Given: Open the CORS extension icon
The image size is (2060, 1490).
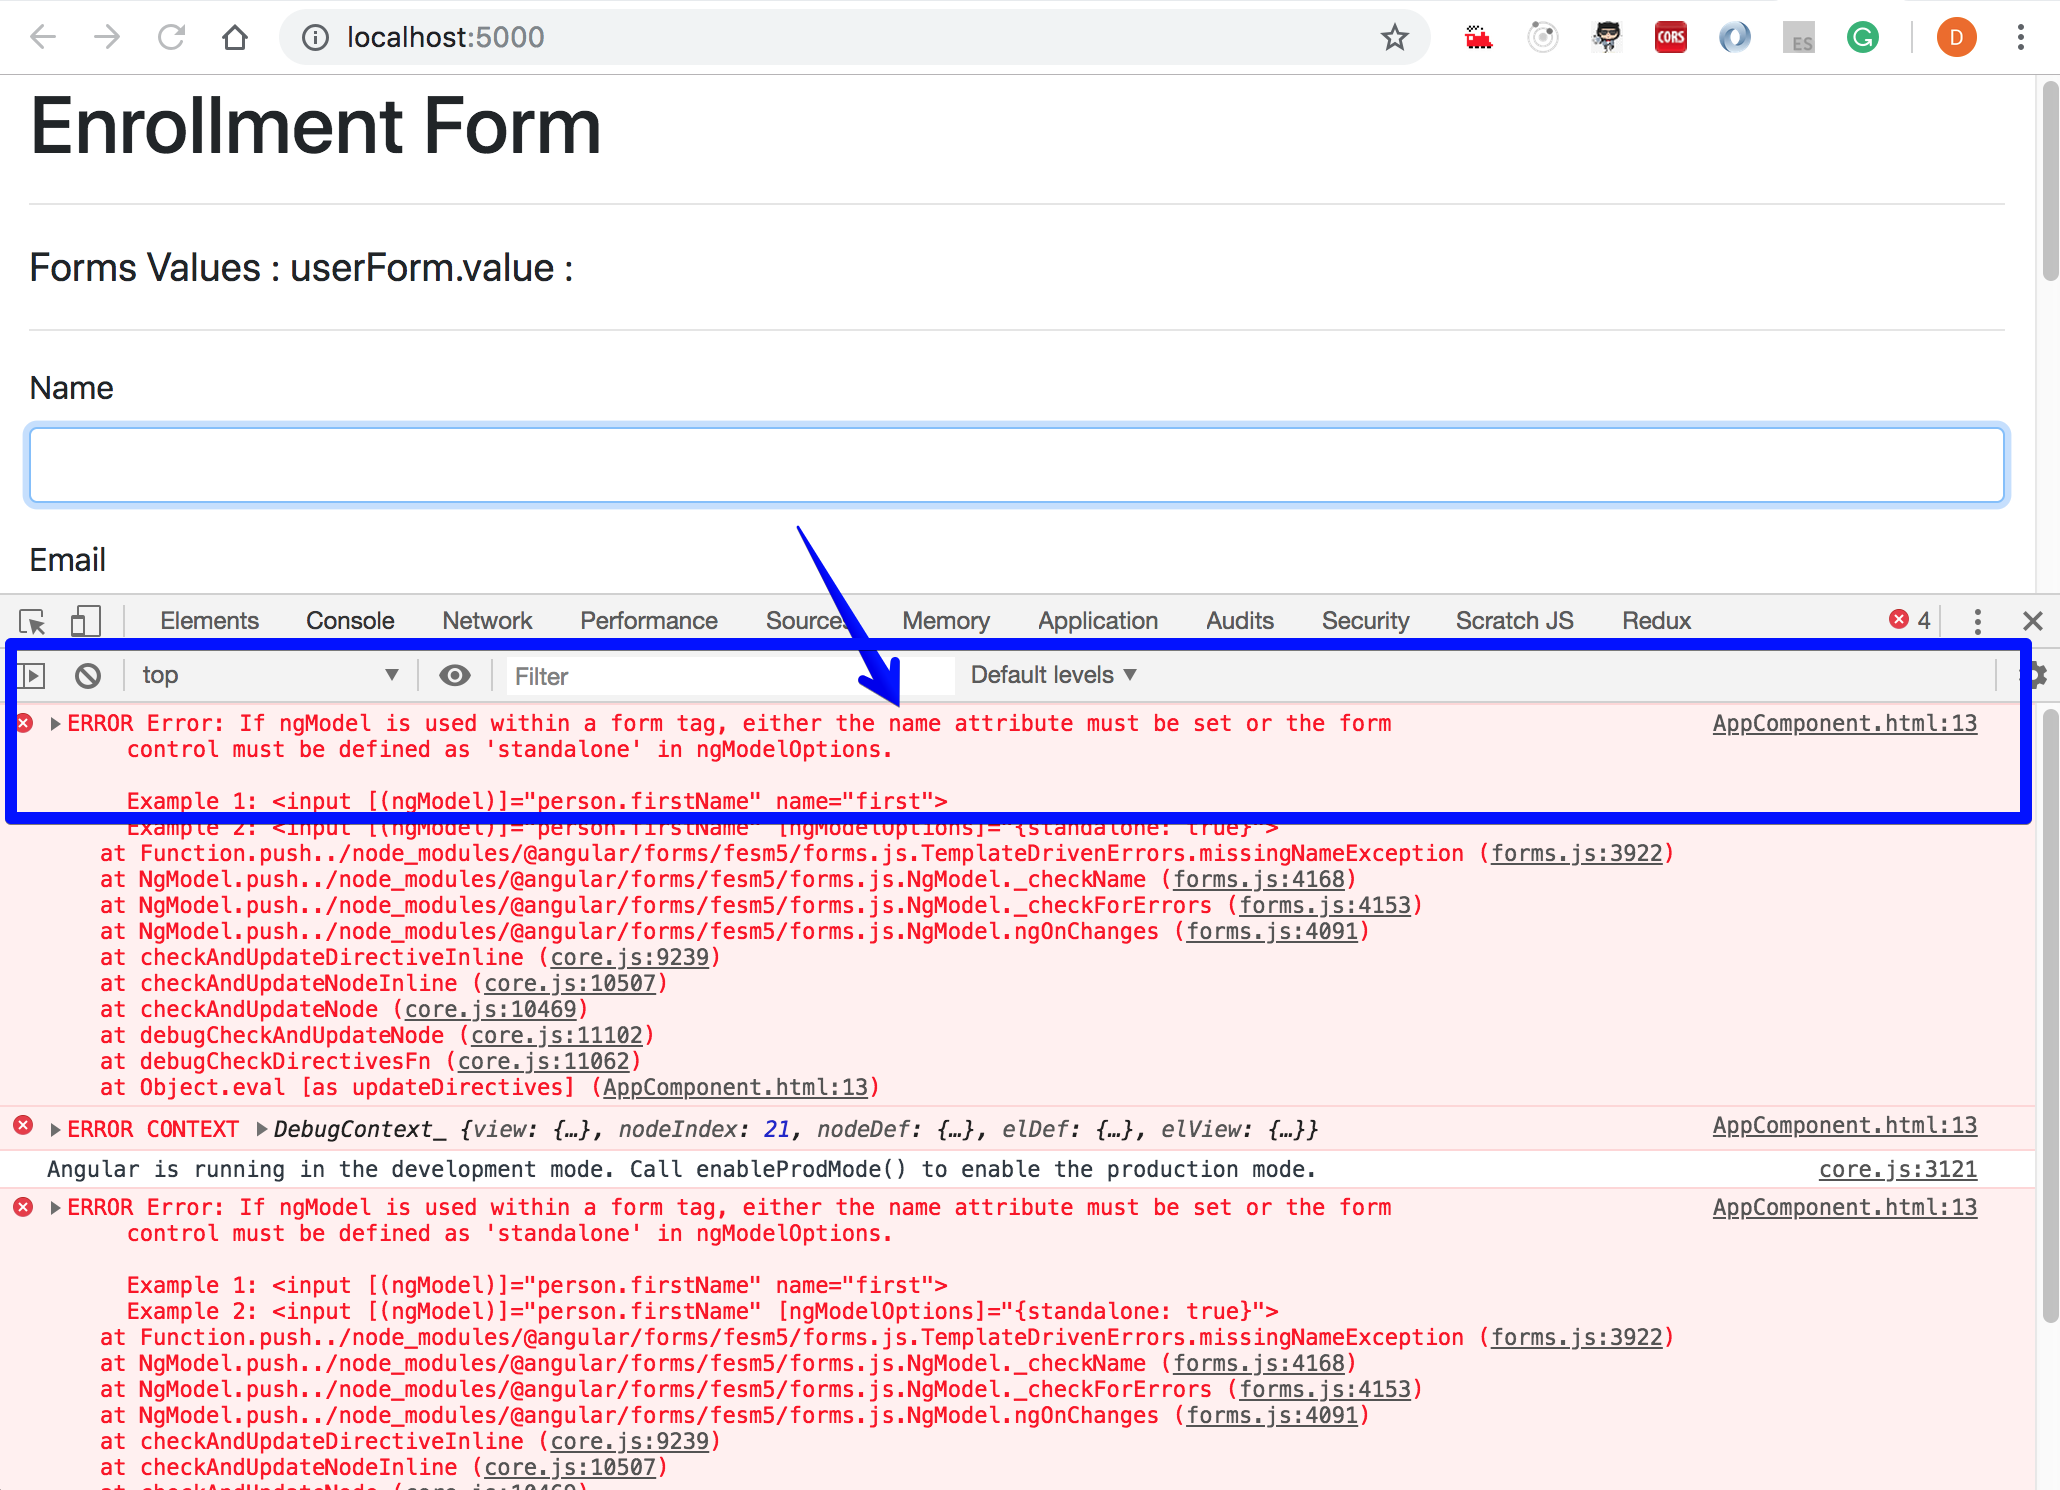Looking at the screenshot, I should tap(1670, 38).
